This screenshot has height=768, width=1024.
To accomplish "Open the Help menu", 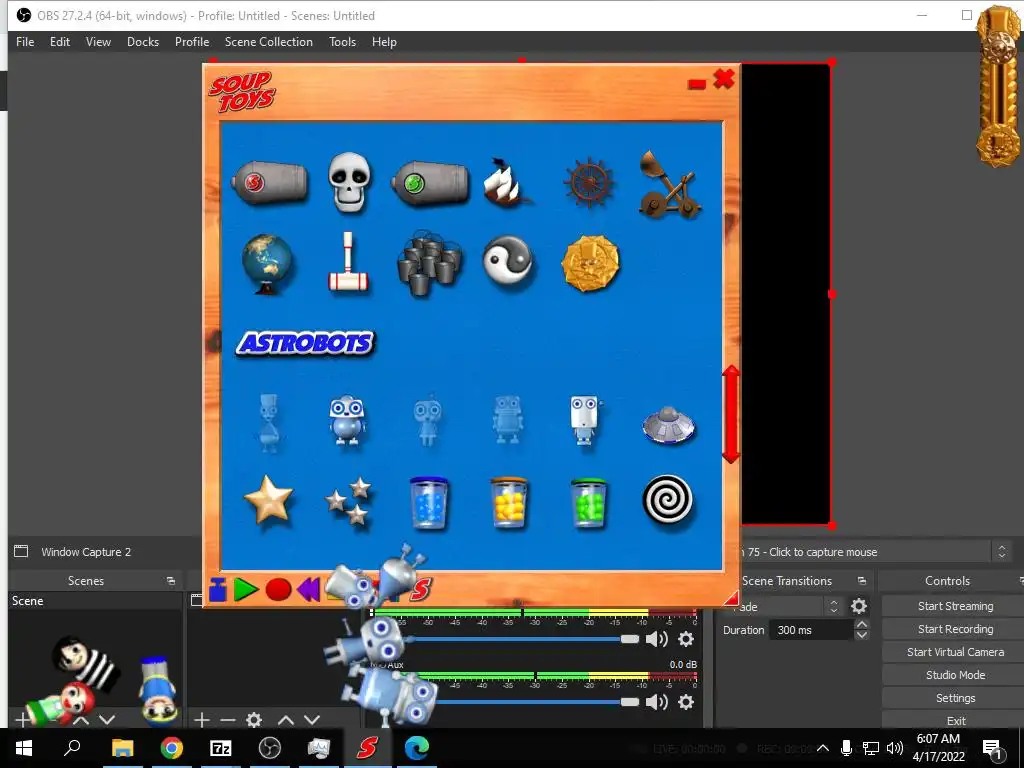I will click(x=384, y=42).
